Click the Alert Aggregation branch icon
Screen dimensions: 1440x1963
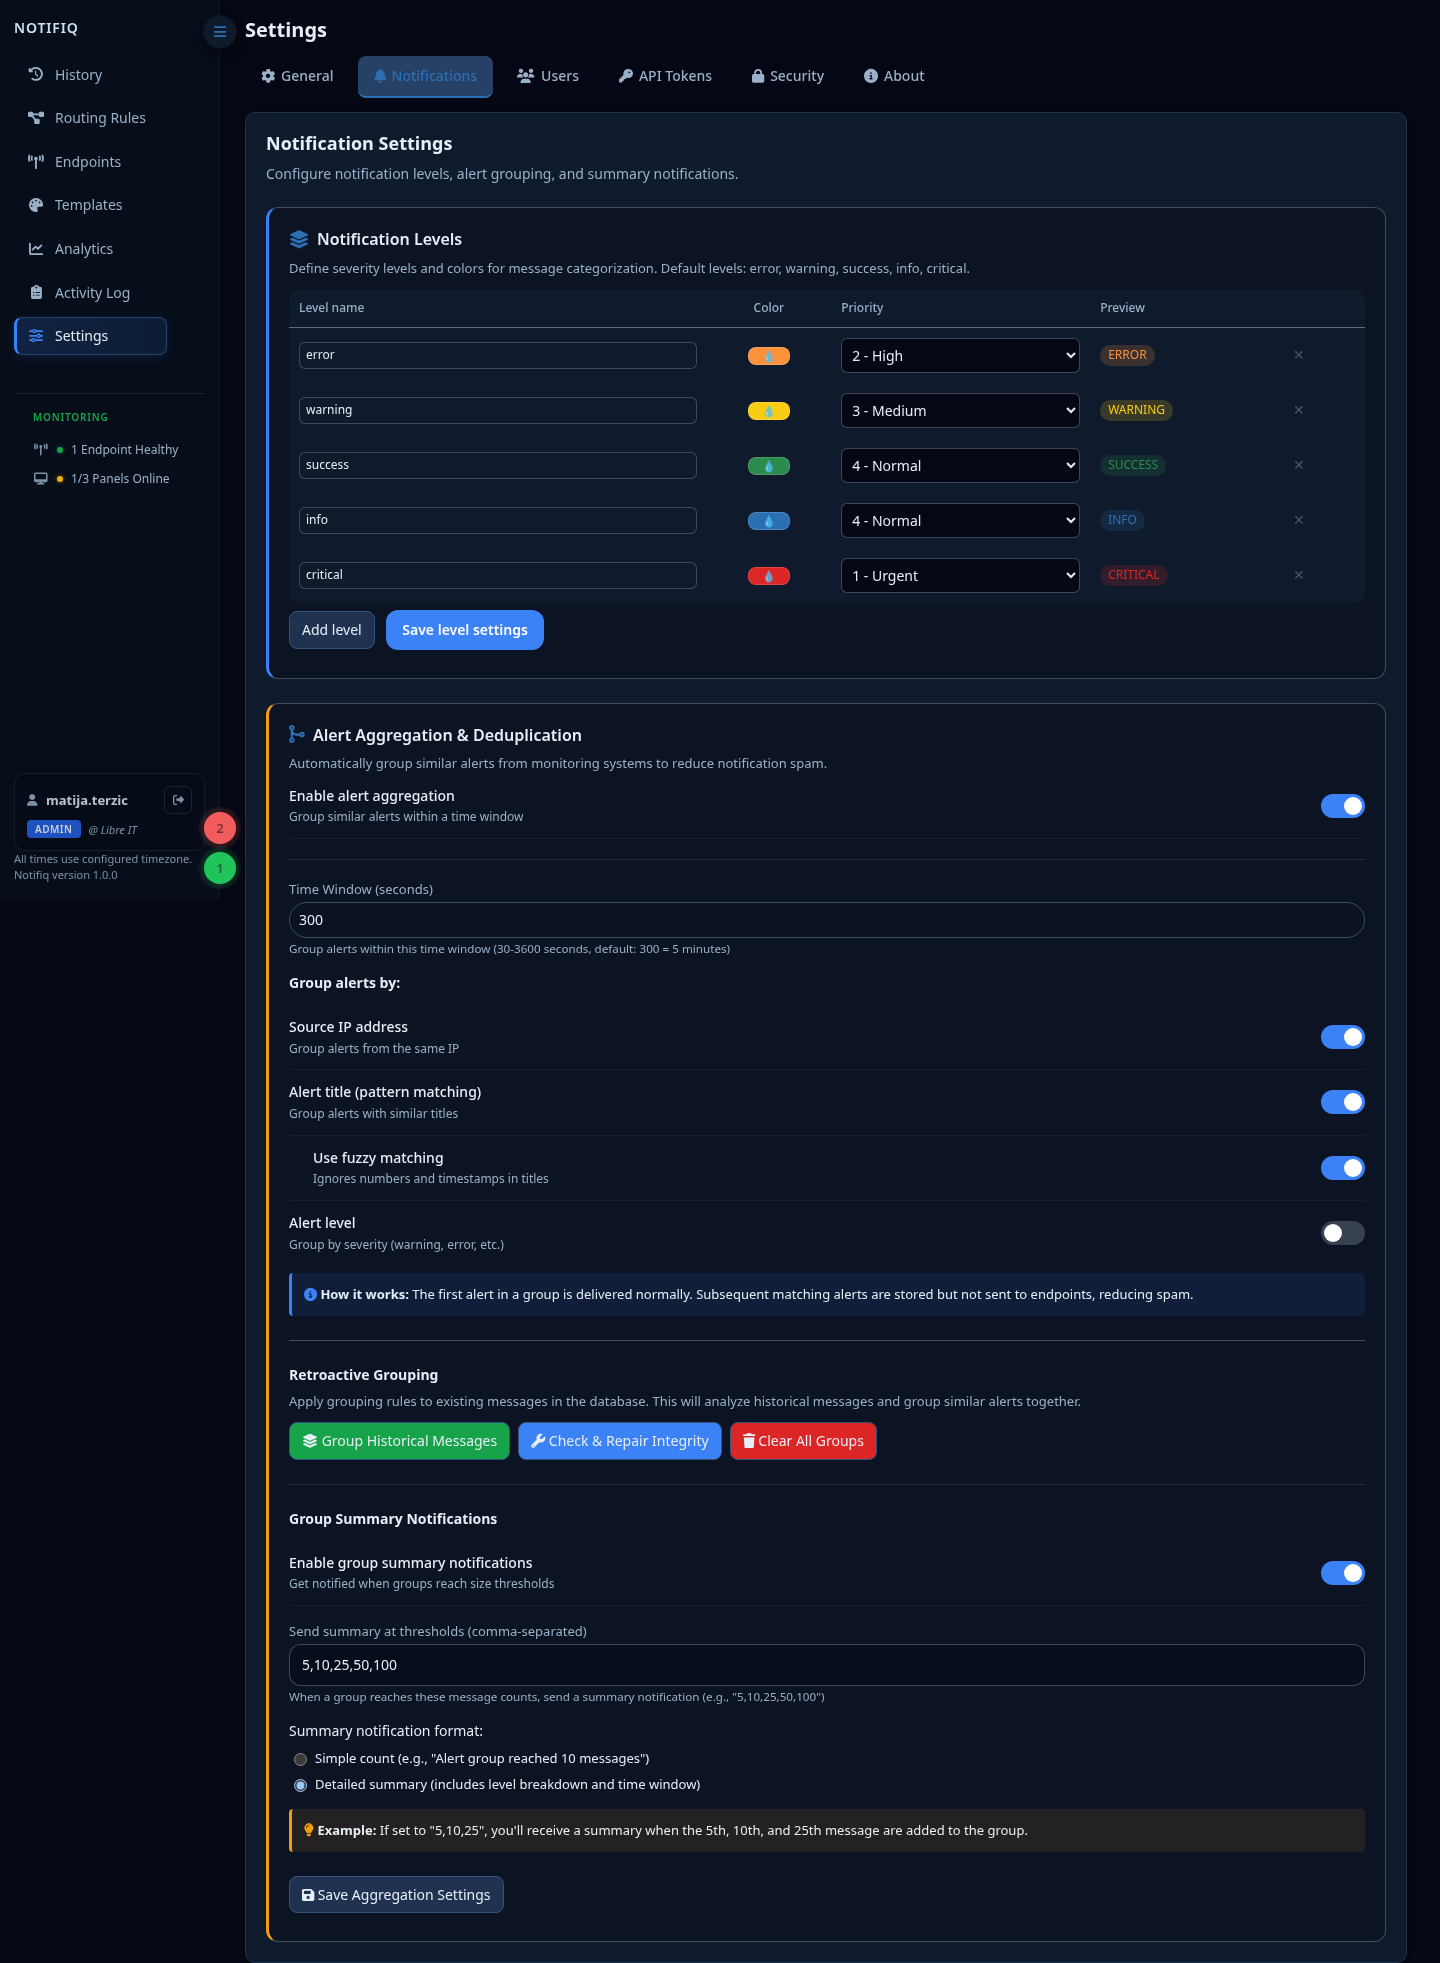click(296, 735)
